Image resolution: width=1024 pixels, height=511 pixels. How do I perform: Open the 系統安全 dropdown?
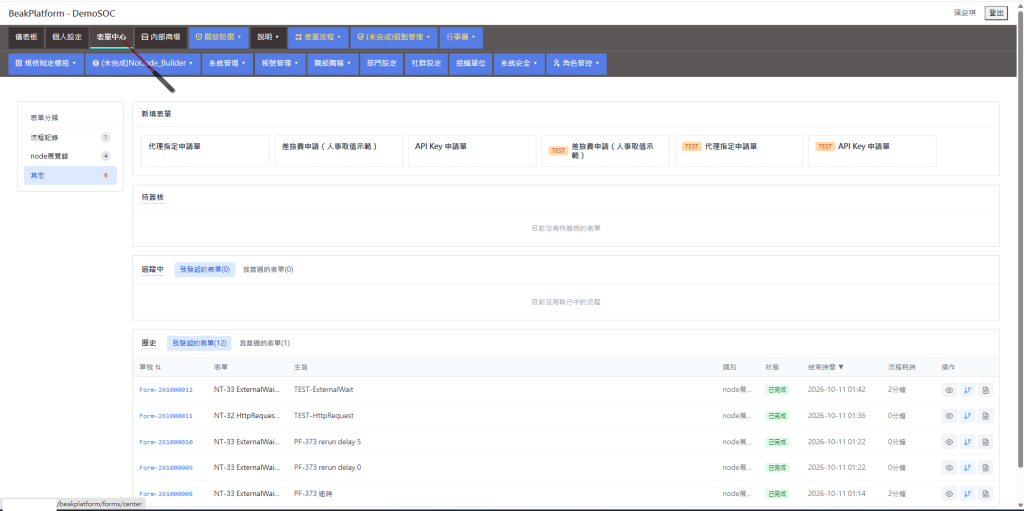coord(519,63)
